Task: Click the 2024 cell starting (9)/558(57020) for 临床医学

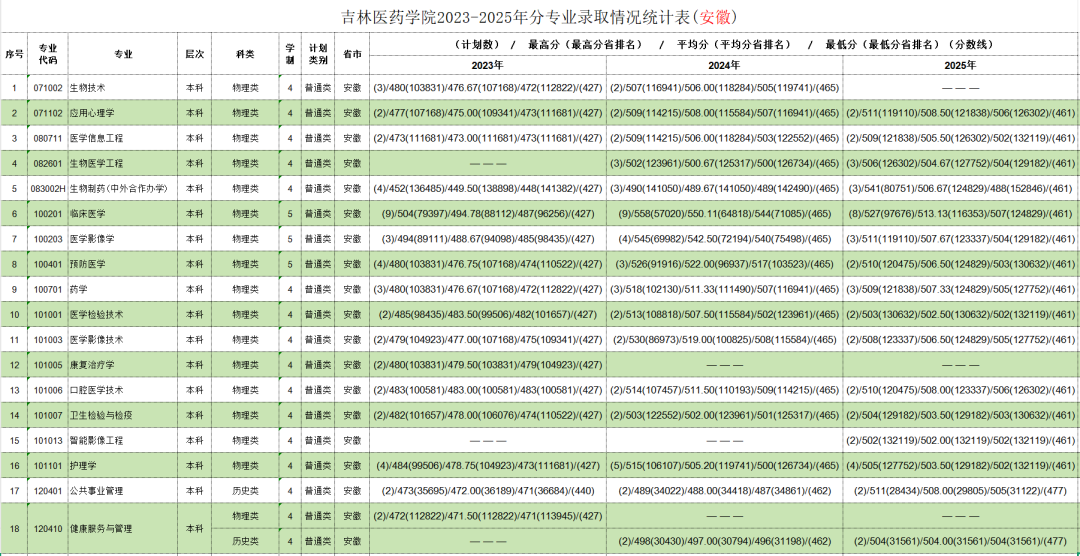Action: point(724,214)
